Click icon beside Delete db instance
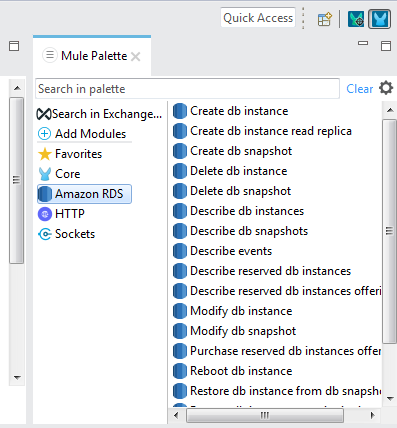Image resolution: width=397 pixels, height=428 pixels. point(180,171)
